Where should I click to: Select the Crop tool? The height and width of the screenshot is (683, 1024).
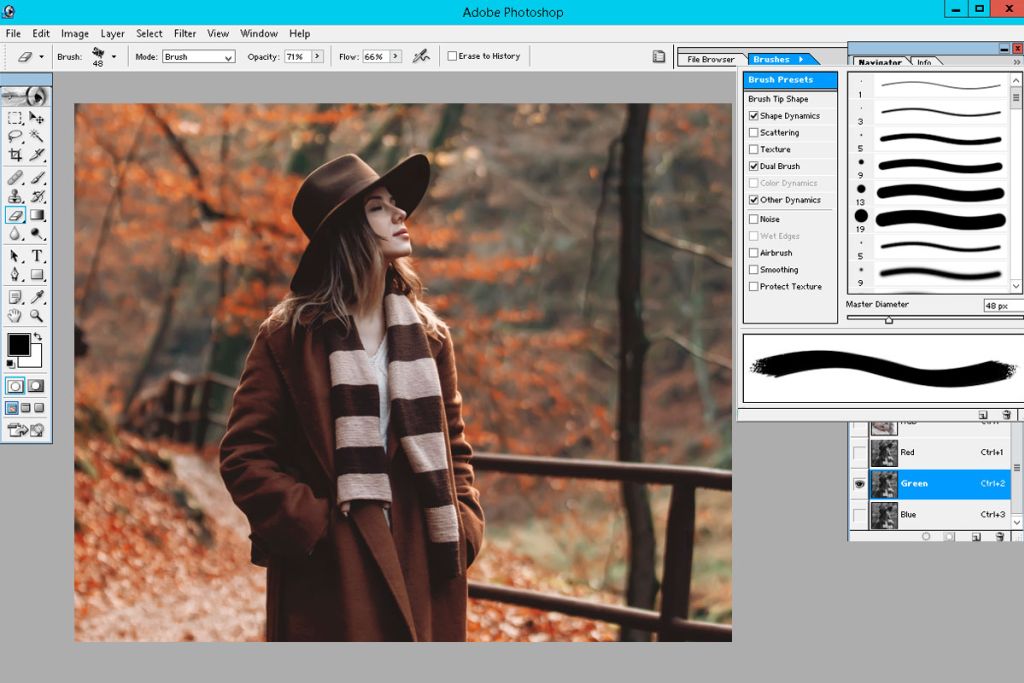(14, 154)
